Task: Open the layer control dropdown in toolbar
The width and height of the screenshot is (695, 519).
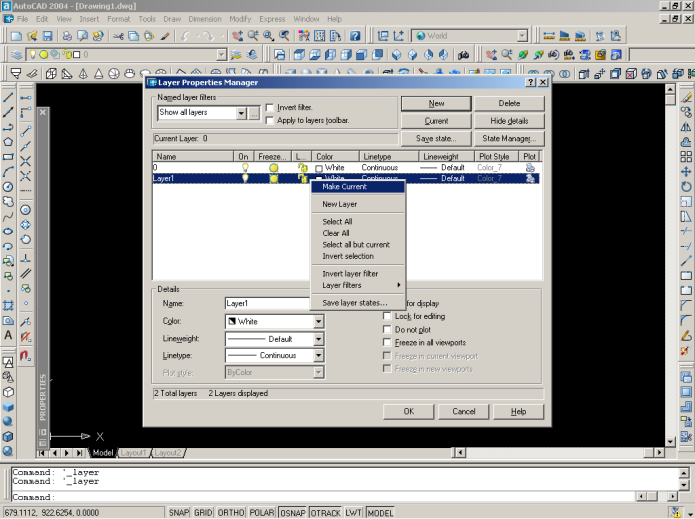Action: coord(221,55)
